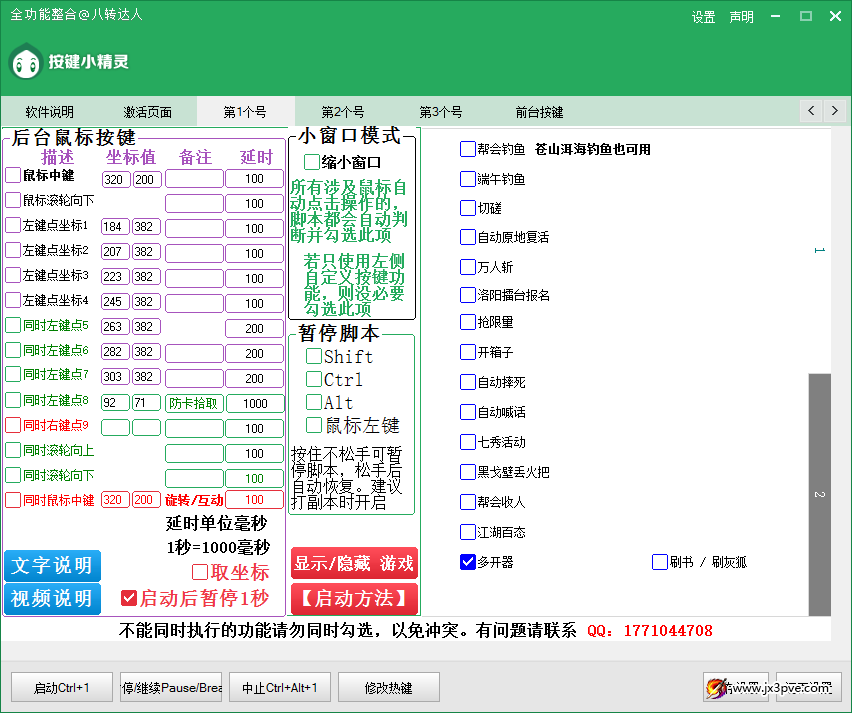Click the 鼠标中键 delay input field
Viewport: 852px width, 713px height.
[255, 179]
